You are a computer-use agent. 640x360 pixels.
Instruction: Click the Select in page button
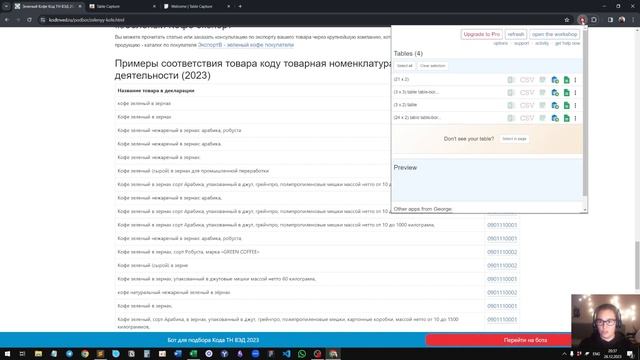514,139
